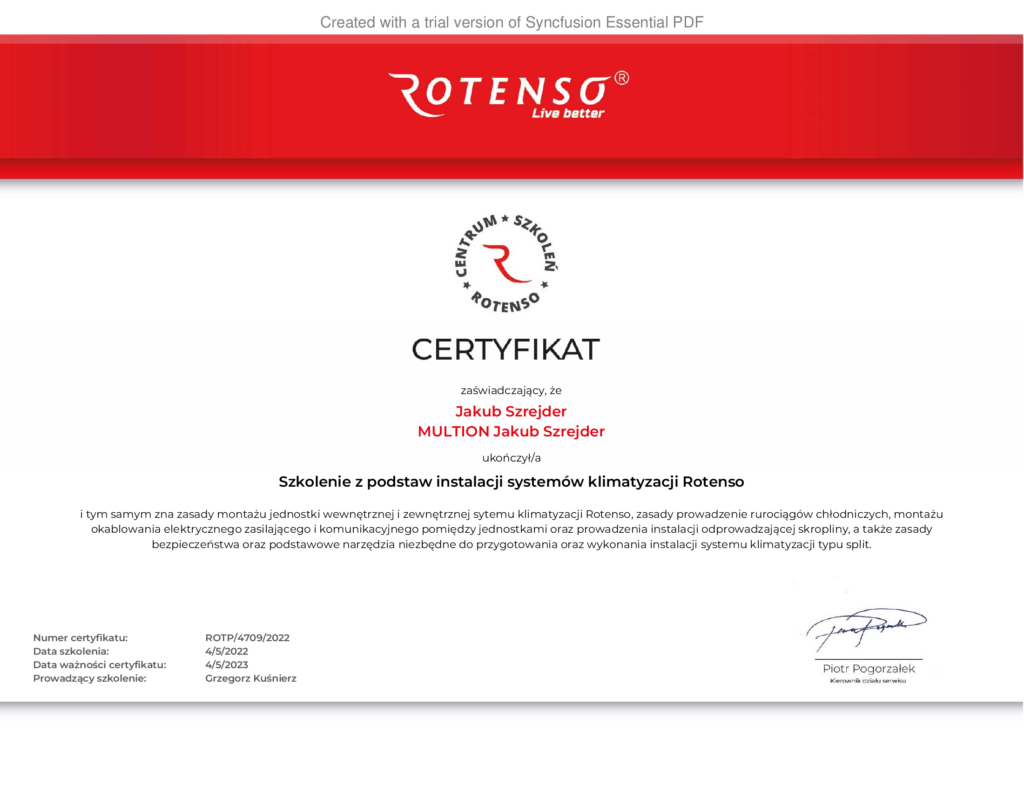1024x791 pixels.
Task: Click the bold training title about klimatyzacji Rotenso
Action: [511, 482]
